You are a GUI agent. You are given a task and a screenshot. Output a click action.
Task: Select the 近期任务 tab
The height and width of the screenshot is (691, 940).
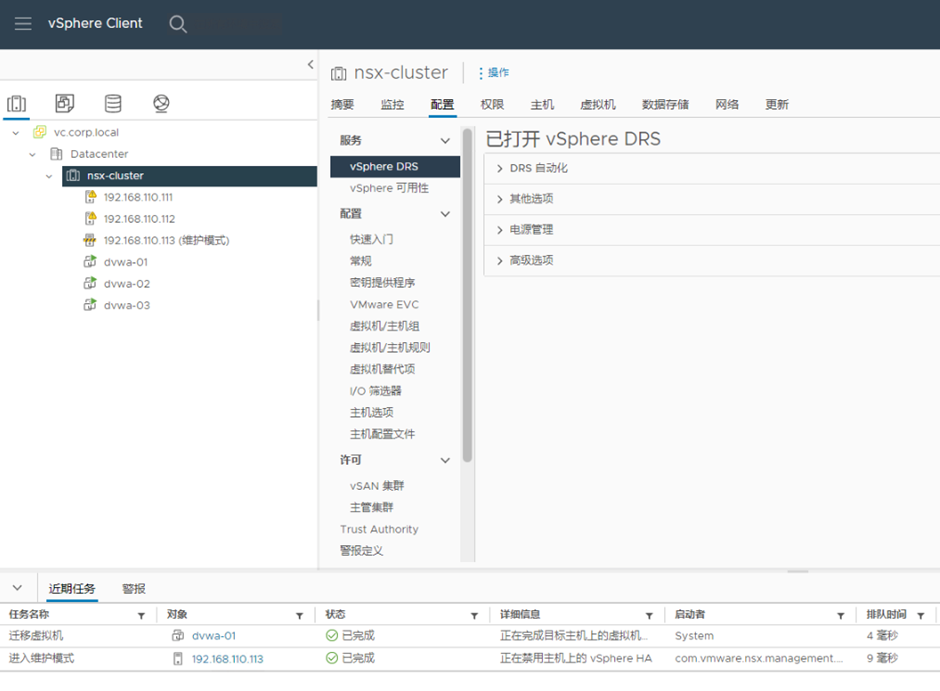(x=72, y=589)
